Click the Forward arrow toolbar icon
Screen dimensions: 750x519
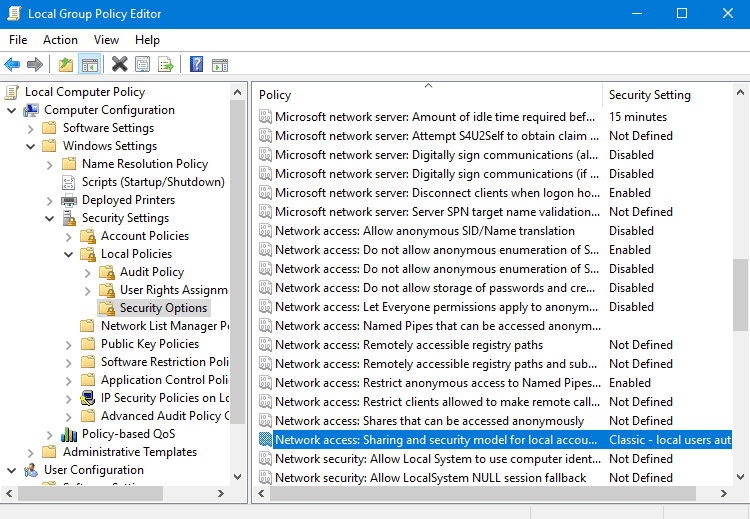pyautogui.click(x=35, y=64)
